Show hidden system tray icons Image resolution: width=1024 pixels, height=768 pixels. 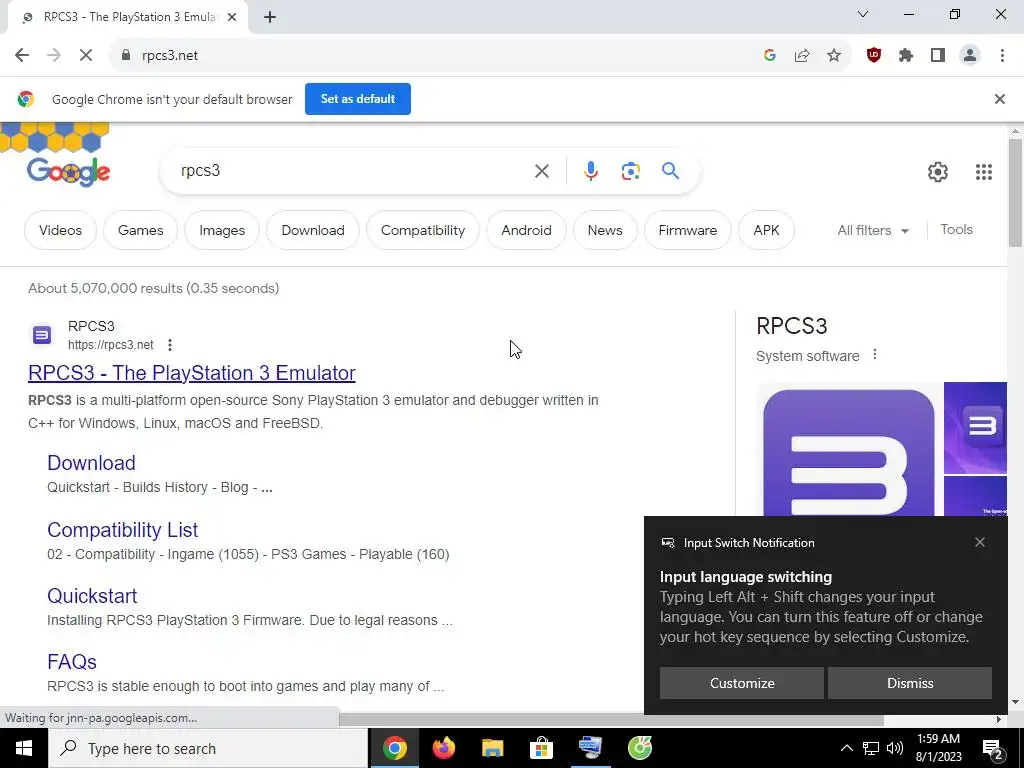[846, 748]
